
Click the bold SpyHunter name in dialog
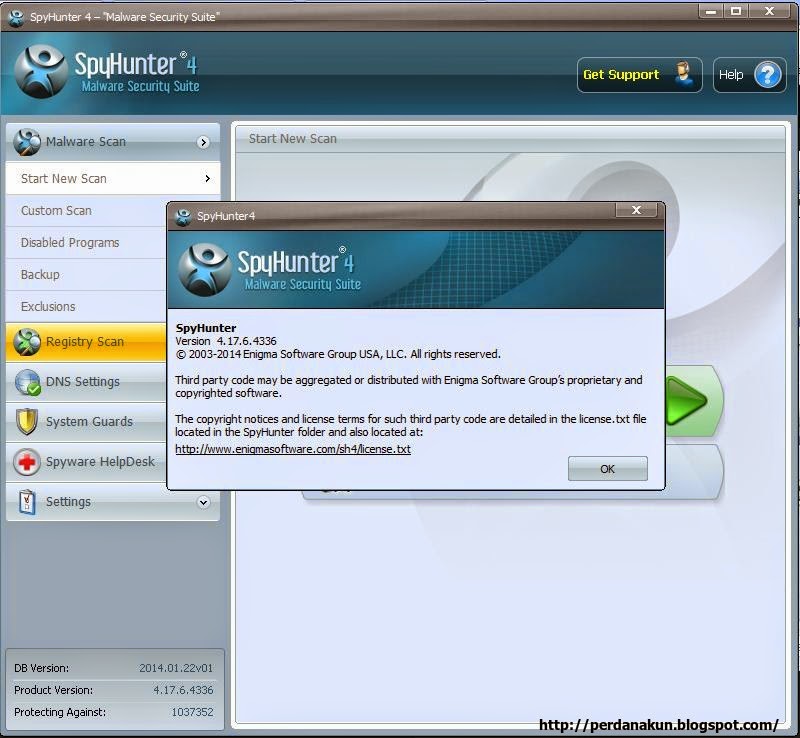206,328
